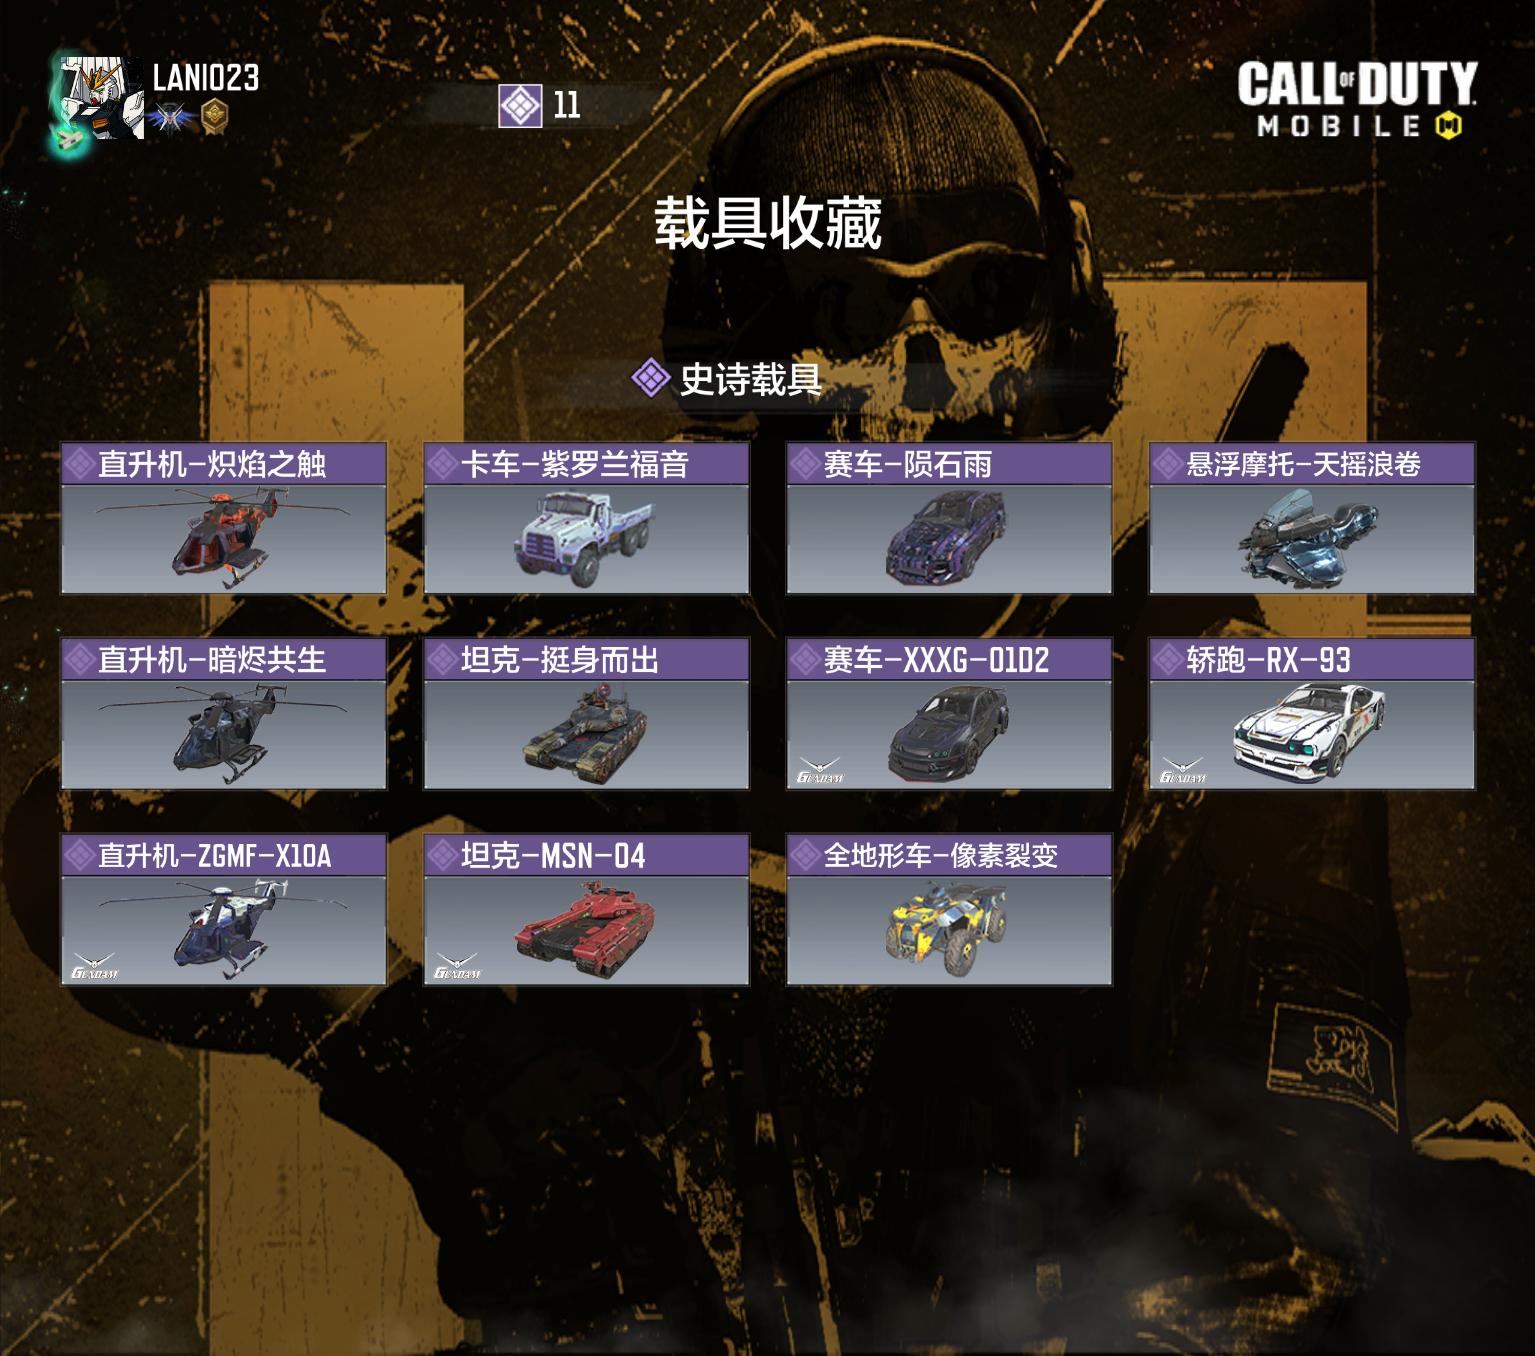
Task: Open the 坦克-挺身而出 tank card
Action: coord(587,714)
